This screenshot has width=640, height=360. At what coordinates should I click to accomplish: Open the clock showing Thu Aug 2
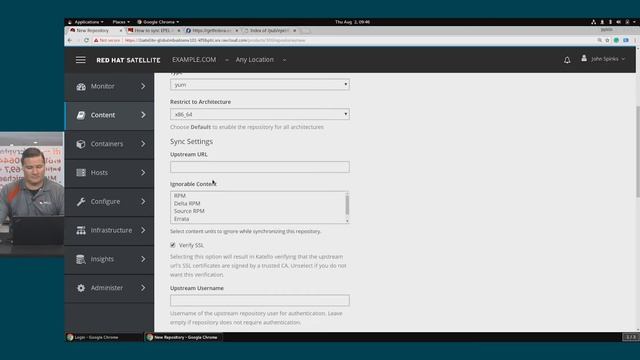point(352,22)
